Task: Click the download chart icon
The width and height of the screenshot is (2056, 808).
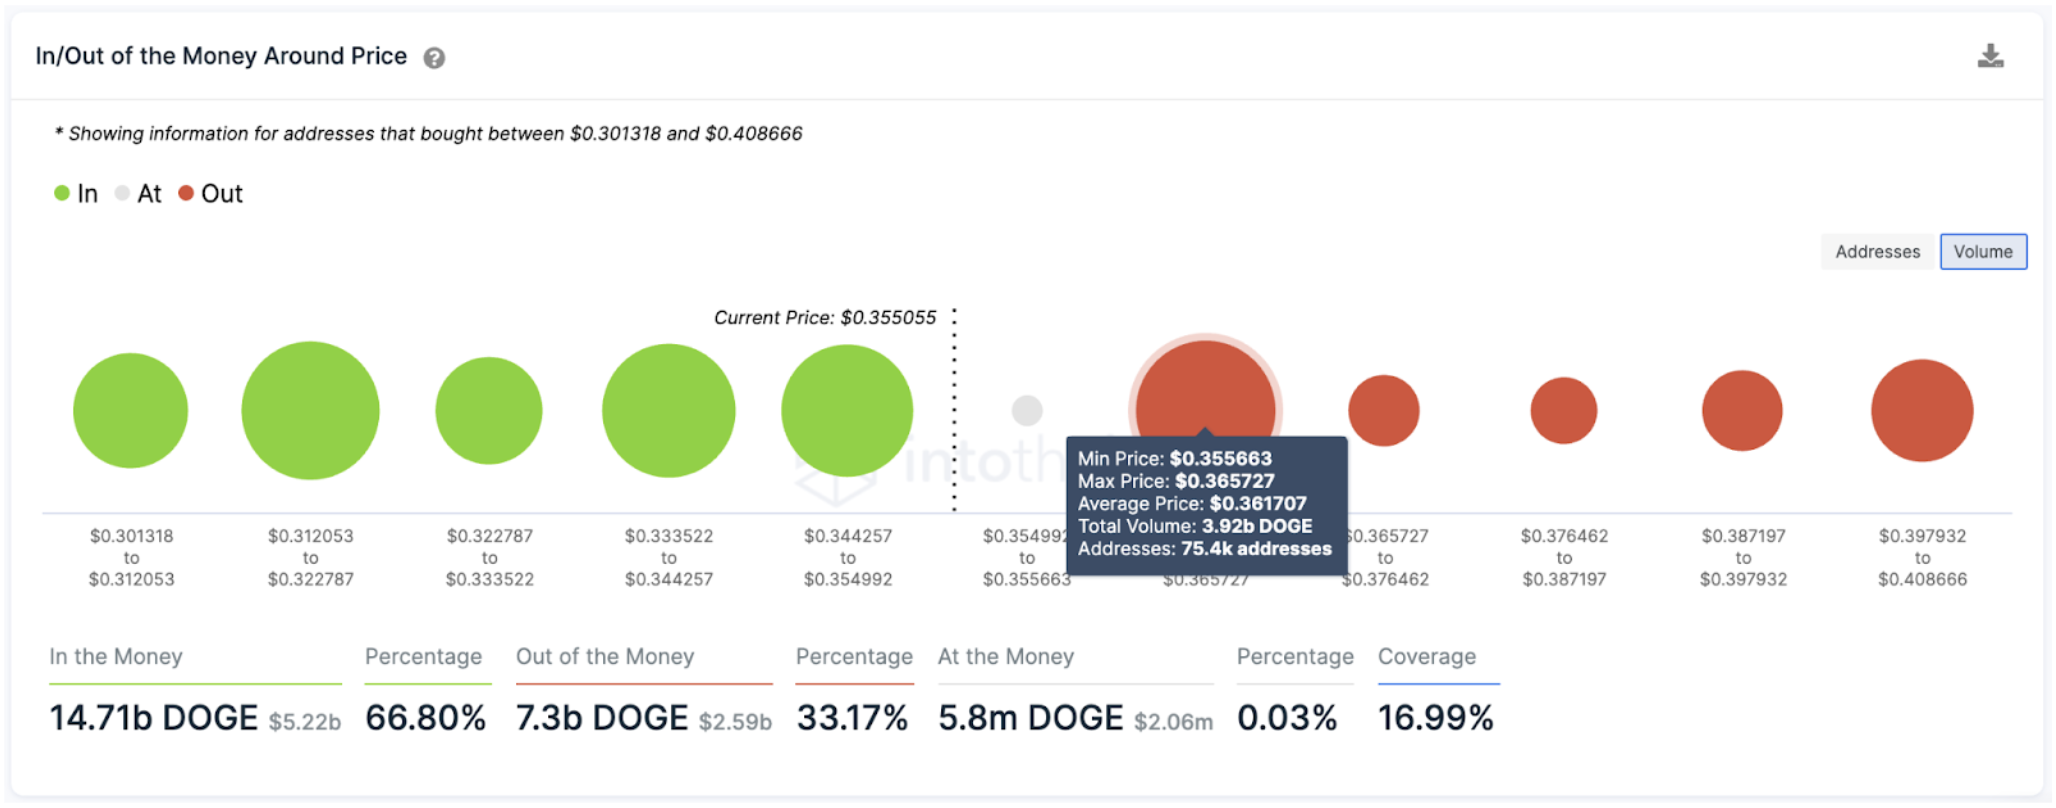Action: [1990, 56]
